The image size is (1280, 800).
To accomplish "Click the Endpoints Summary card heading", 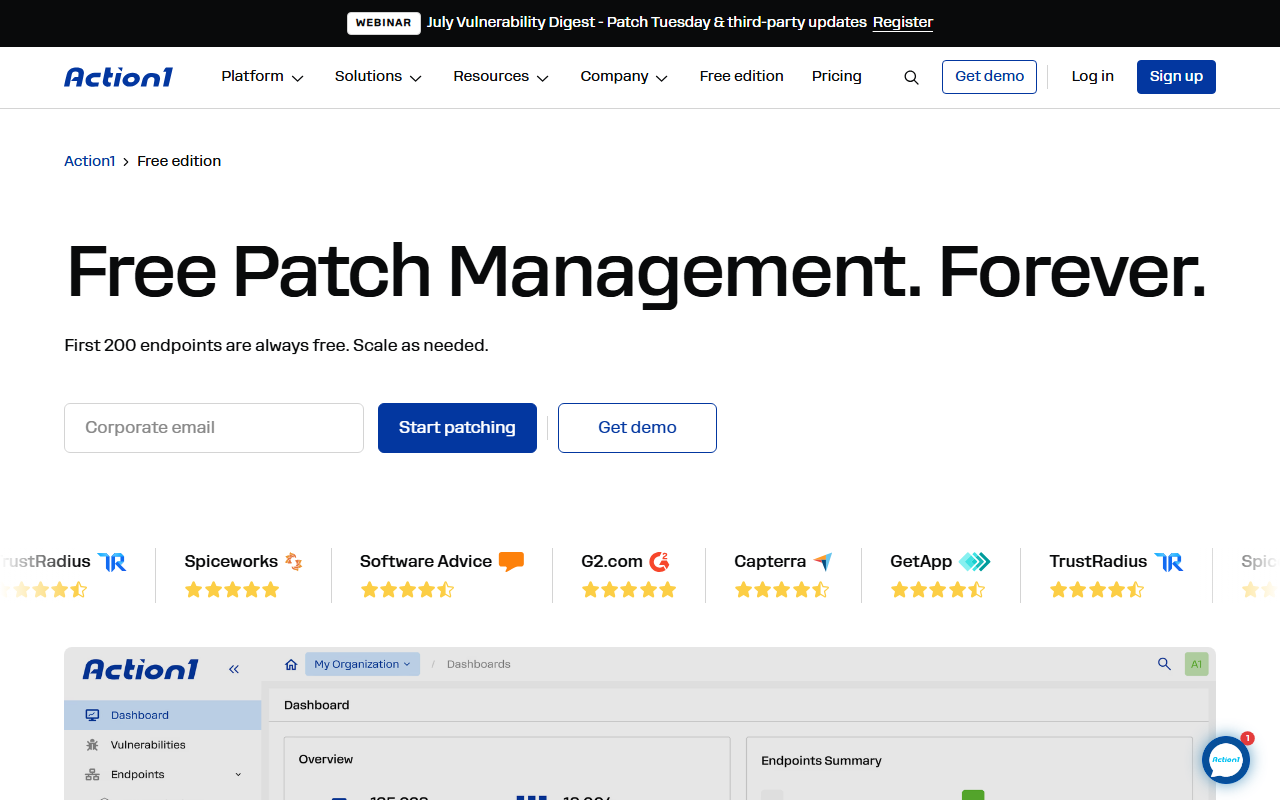I will (821, 761).
